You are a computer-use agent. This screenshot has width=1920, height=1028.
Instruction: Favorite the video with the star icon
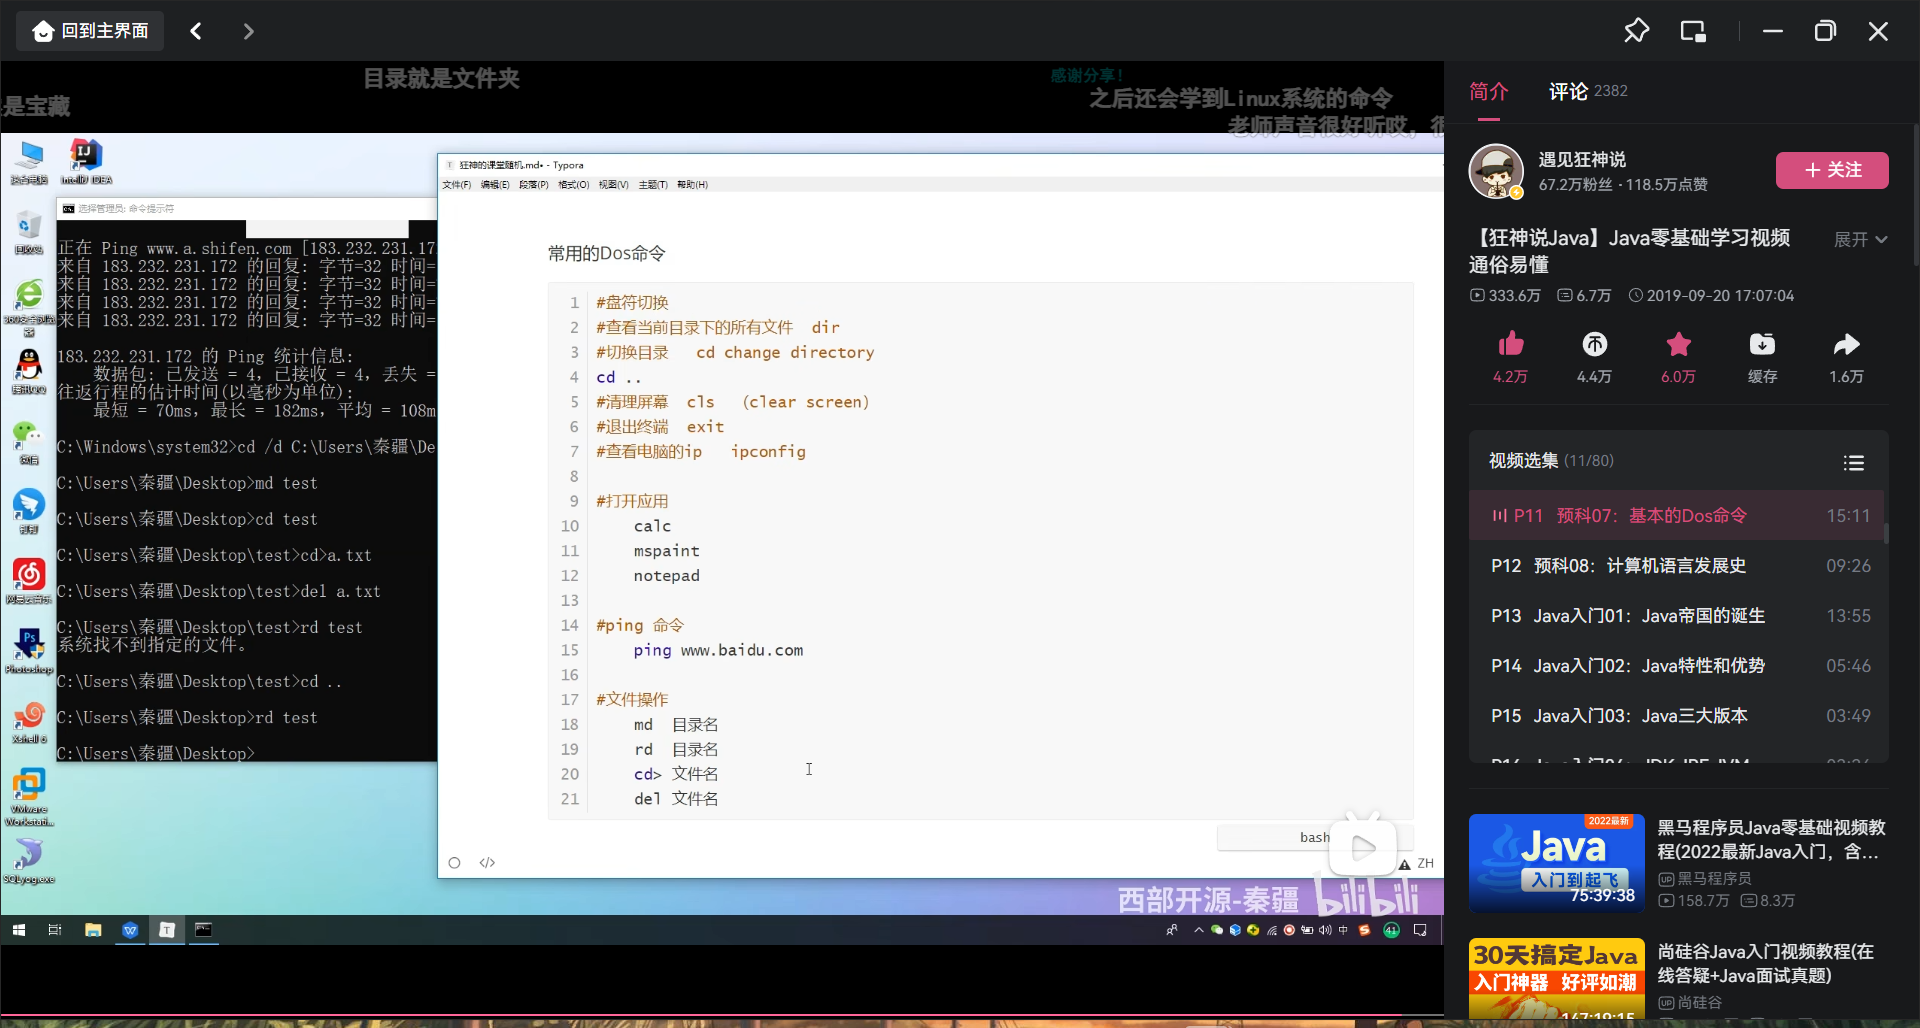(1678, 345)
